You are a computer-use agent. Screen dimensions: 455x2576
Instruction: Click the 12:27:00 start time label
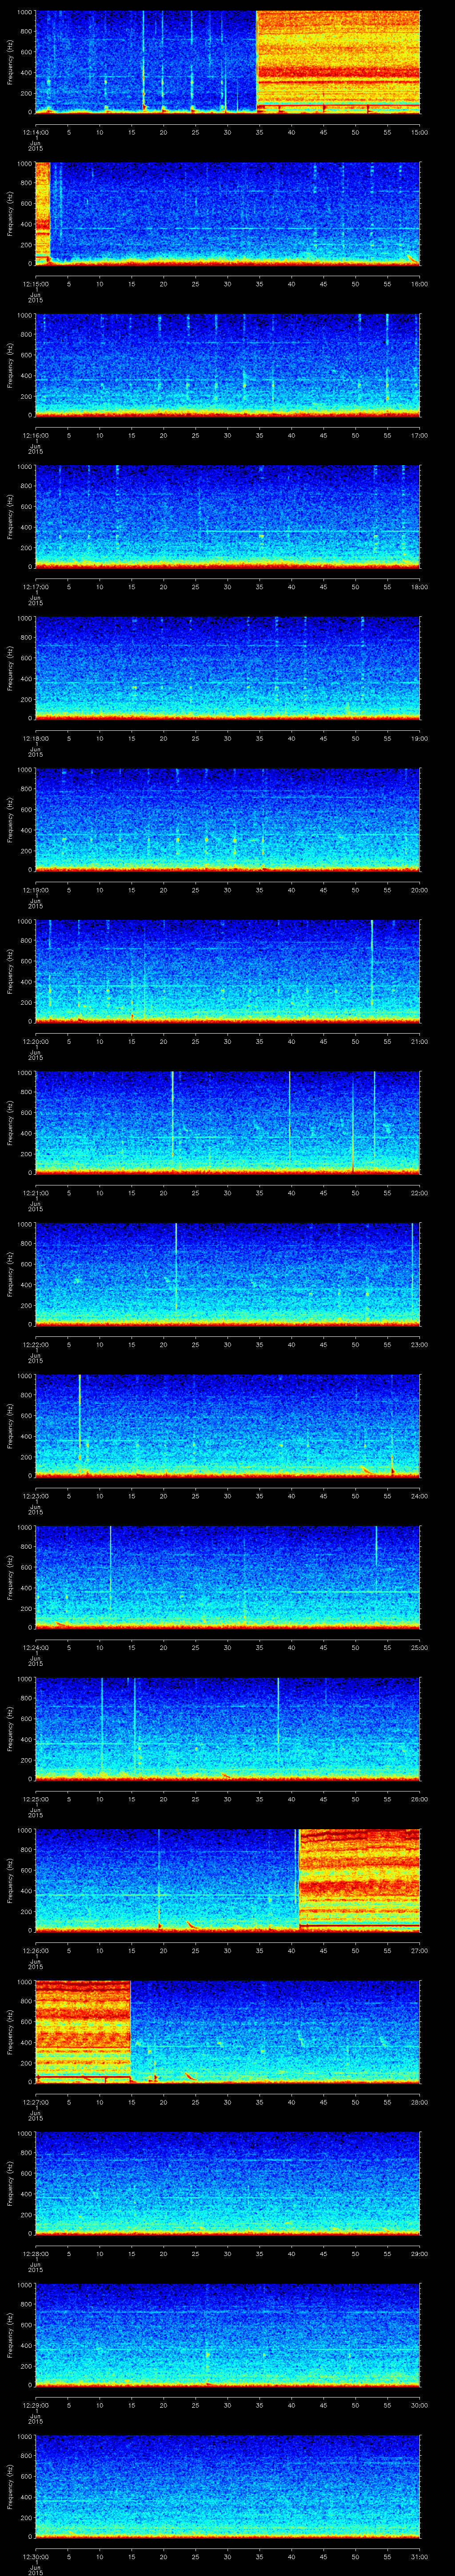(36, 2102)
